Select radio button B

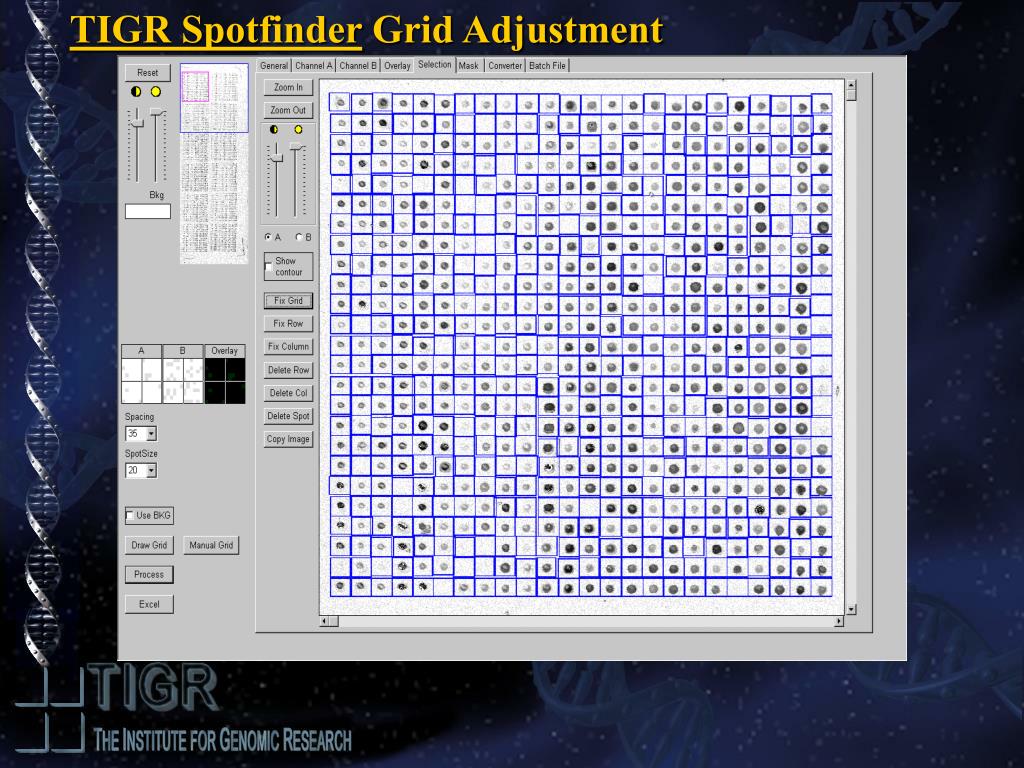298,237
